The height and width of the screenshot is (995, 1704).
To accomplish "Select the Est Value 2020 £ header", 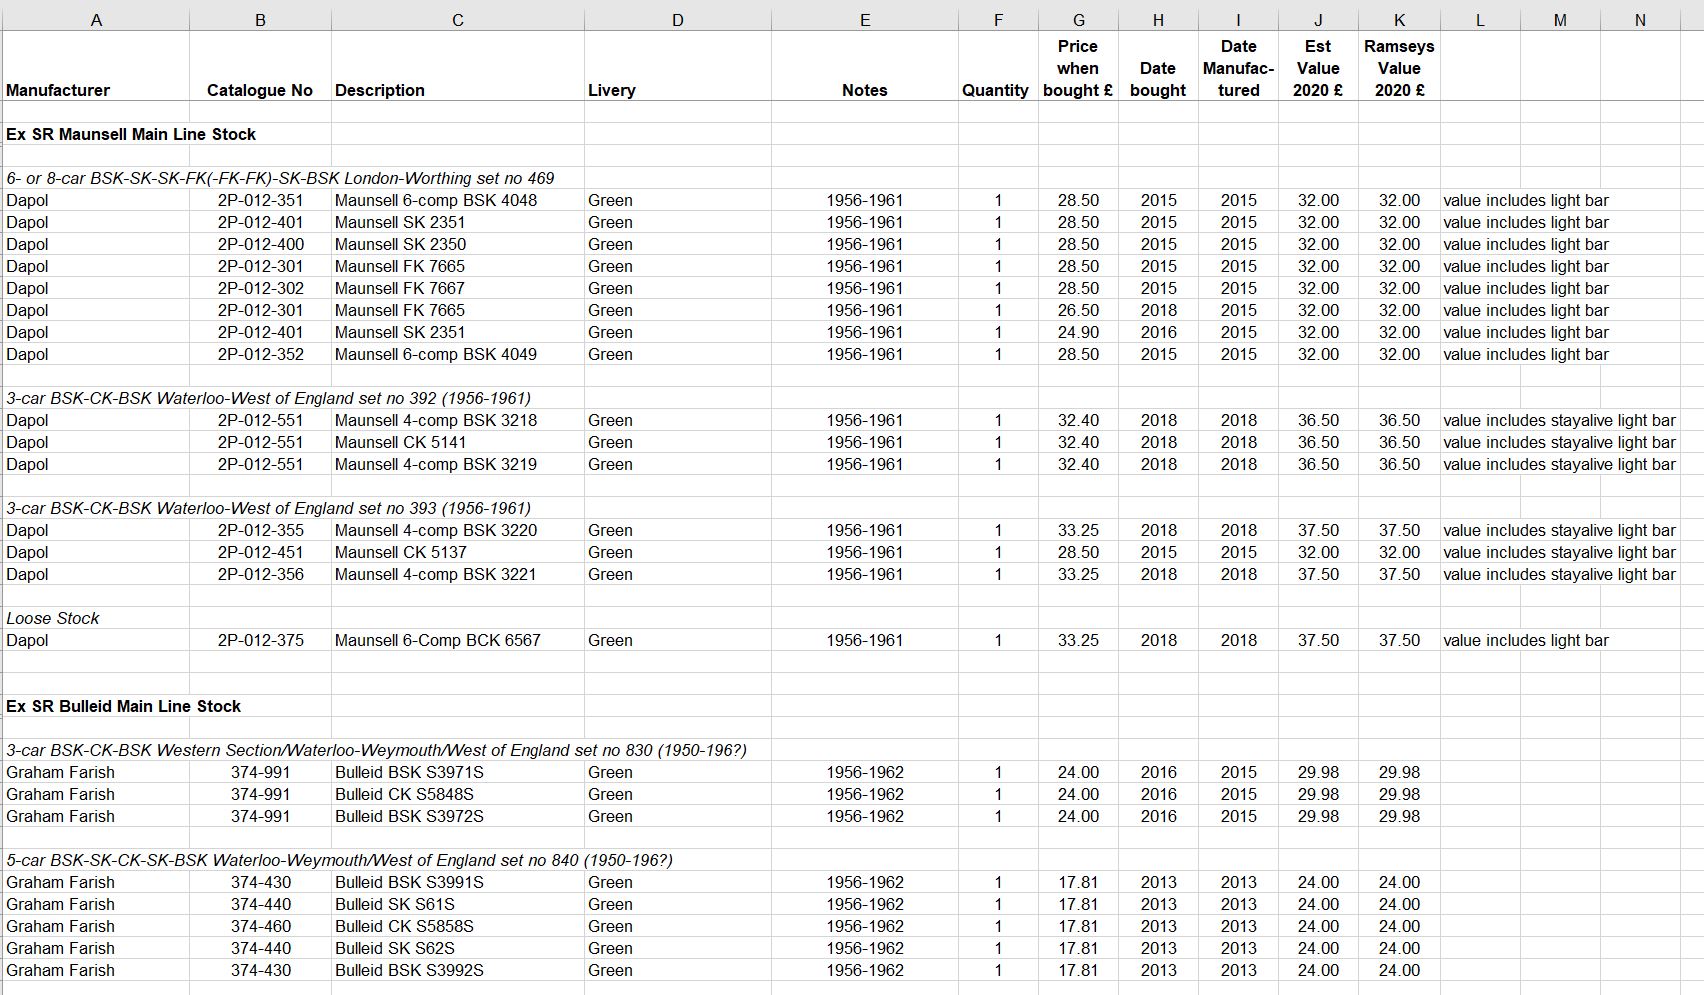I will [1318, 68].
